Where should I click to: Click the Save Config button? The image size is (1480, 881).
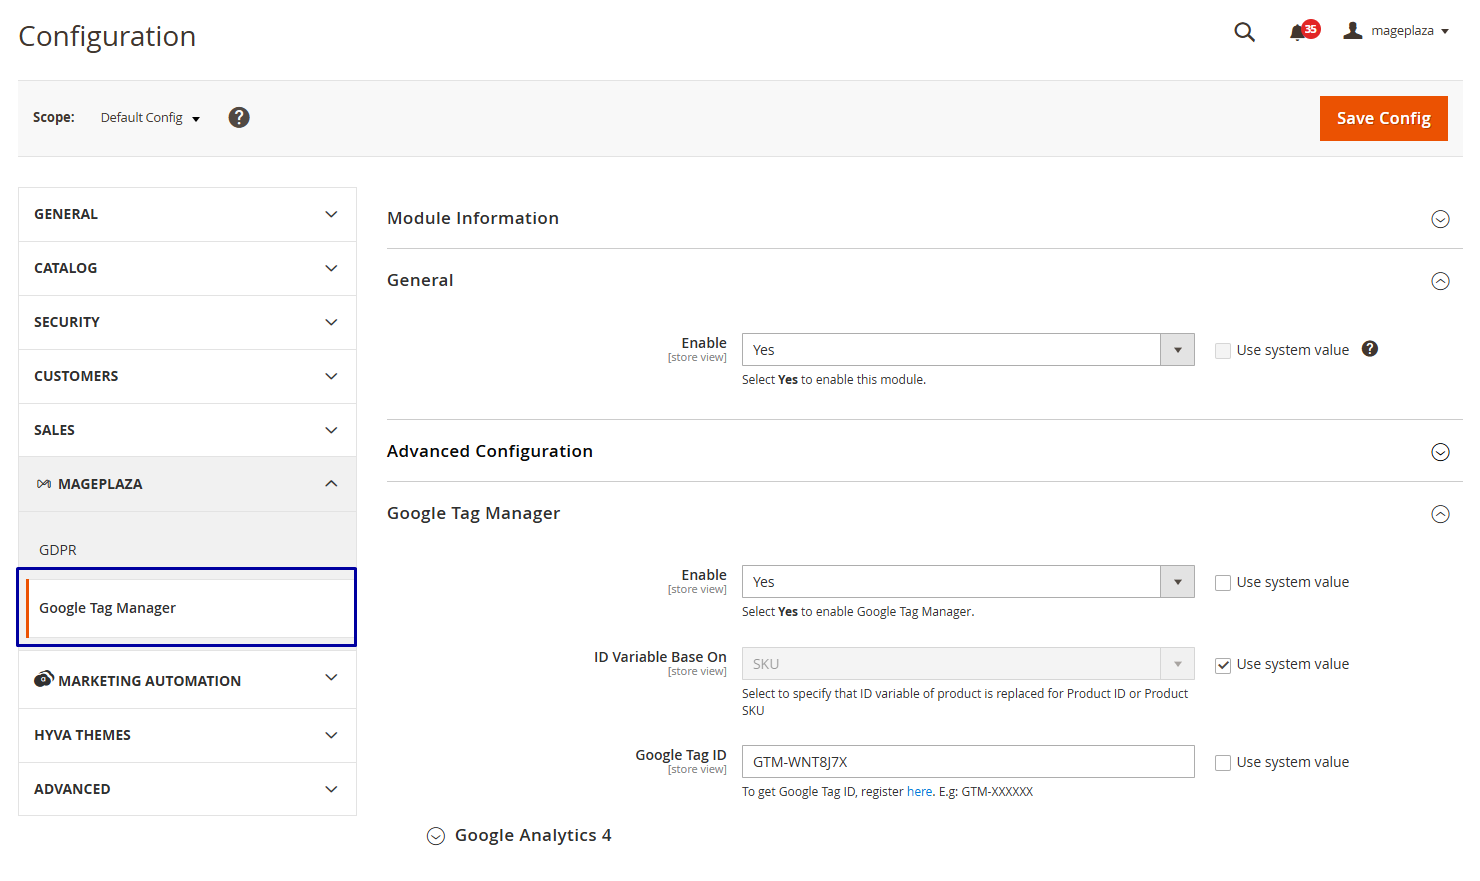[1383, 118]
